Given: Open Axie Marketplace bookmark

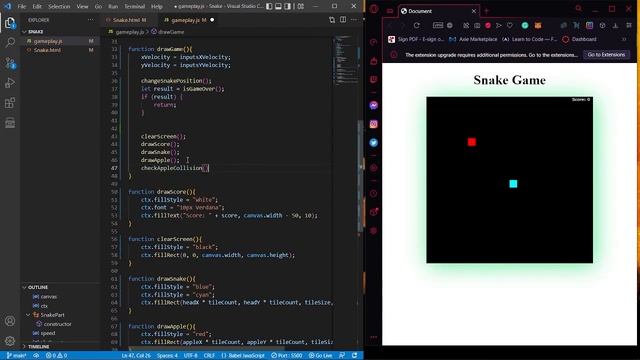Looking at the screenshot, I should tap(473, 39).
